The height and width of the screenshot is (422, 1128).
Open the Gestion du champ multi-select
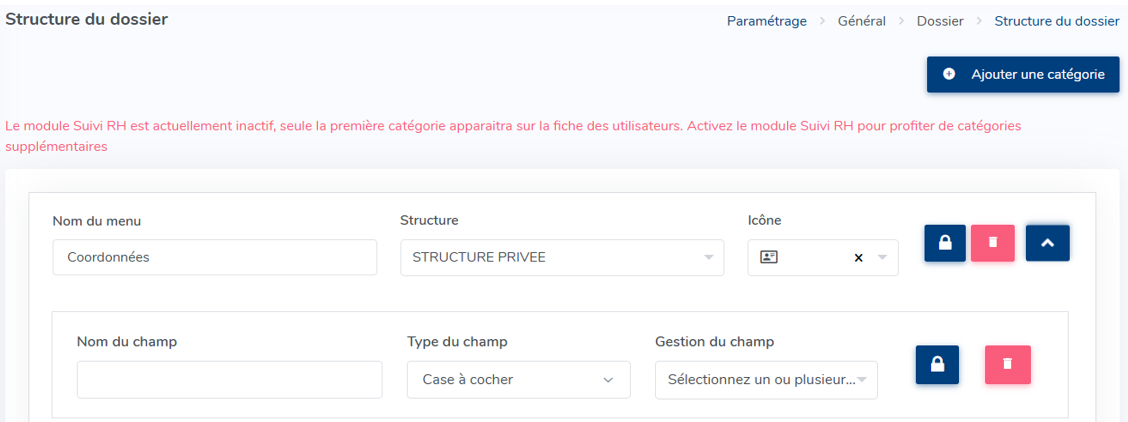(766, 380)
